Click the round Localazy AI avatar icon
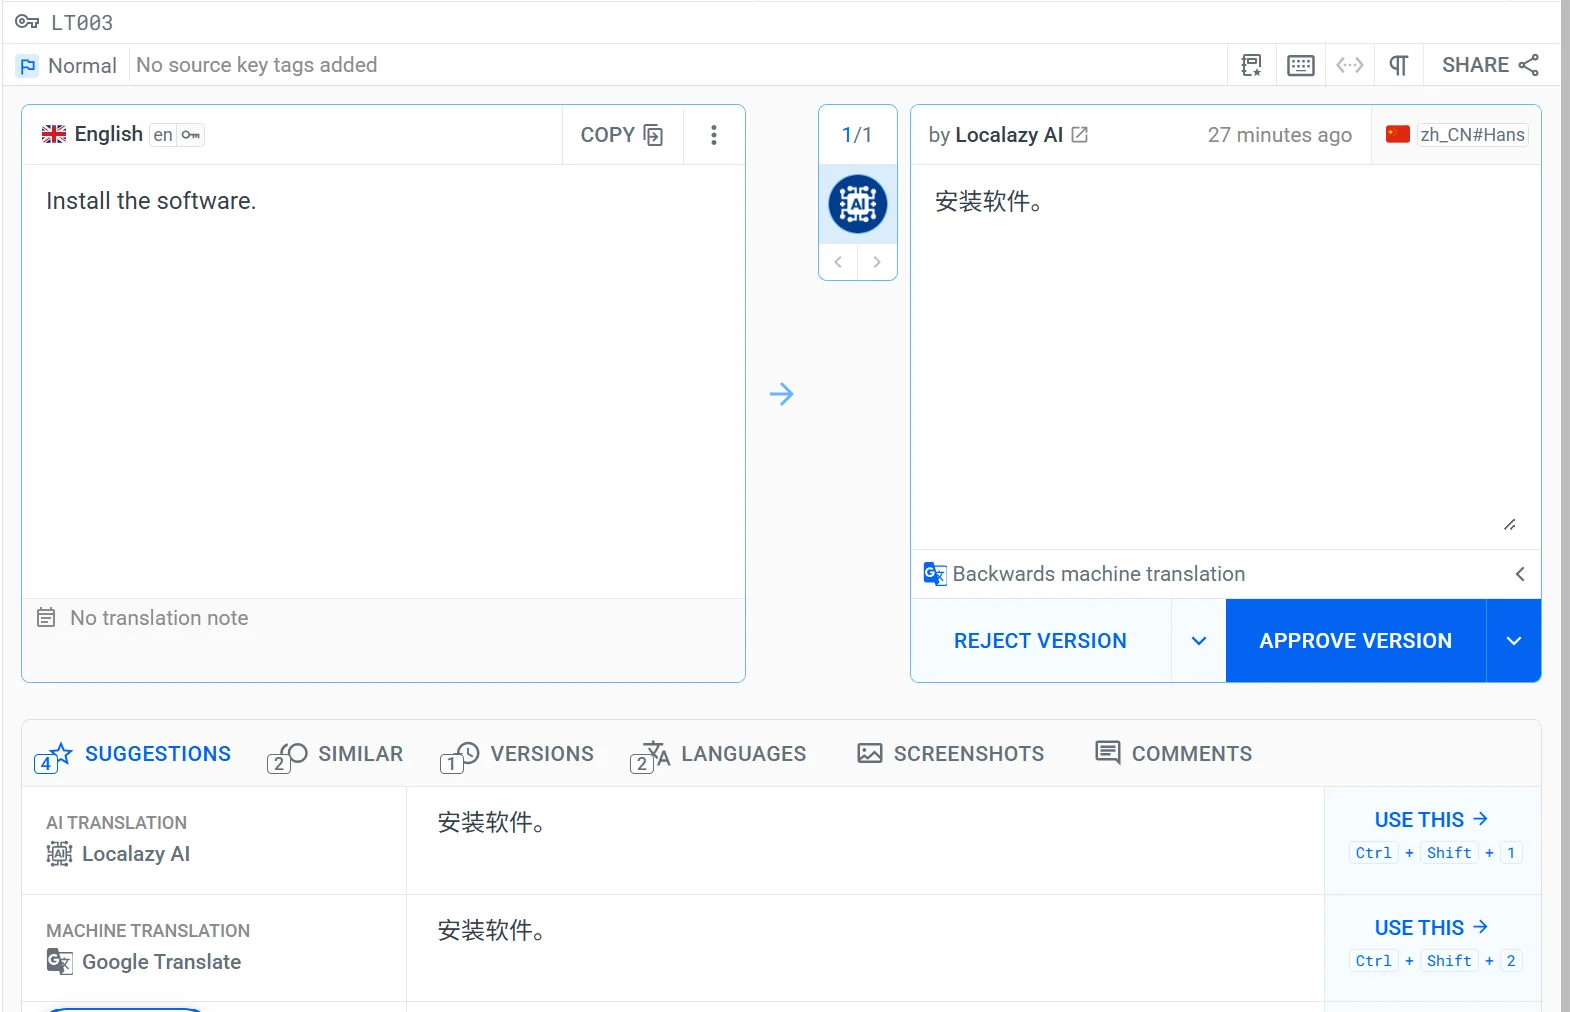The image size is (1570, 1012). click(858, 204)
